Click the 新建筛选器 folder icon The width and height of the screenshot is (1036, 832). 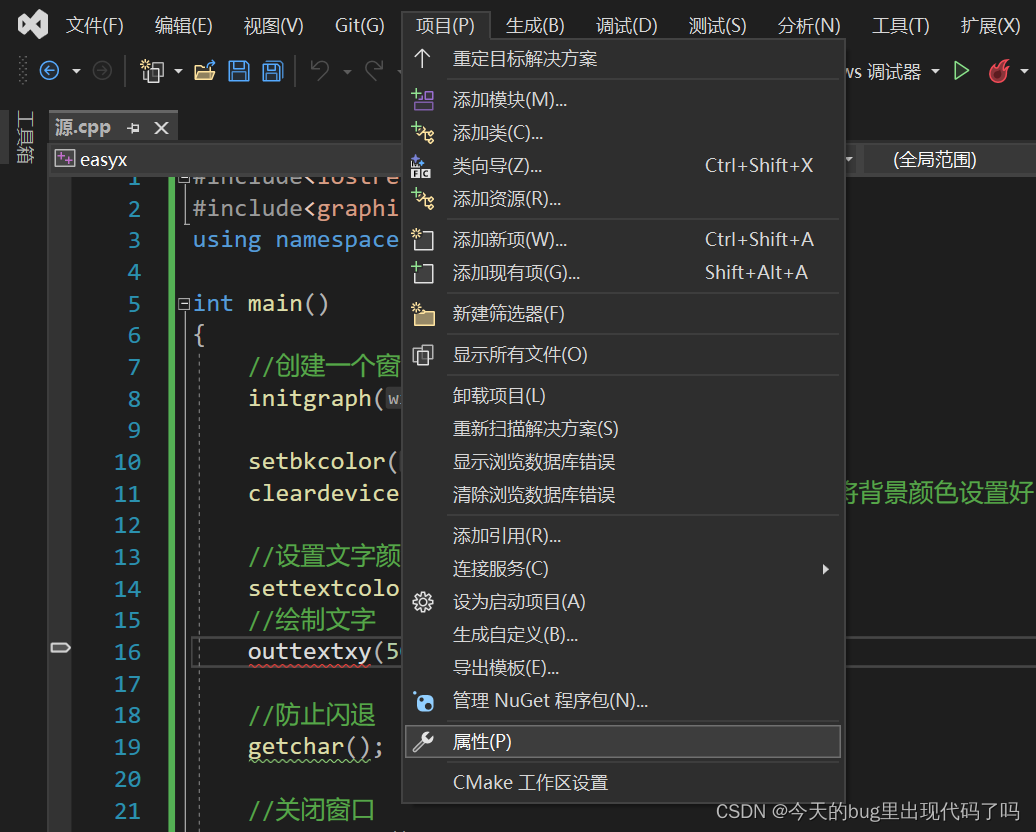pyautogui.click(x=423, y=314)
